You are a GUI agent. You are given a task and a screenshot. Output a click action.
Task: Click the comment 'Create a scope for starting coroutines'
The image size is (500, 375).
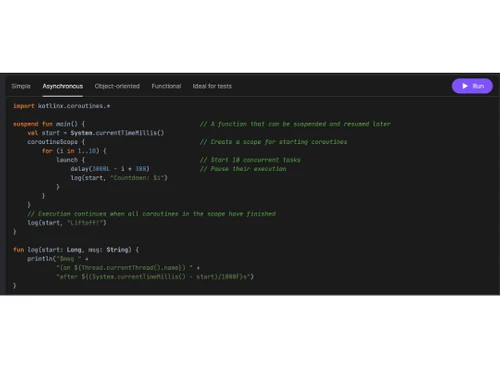point(273,142)
